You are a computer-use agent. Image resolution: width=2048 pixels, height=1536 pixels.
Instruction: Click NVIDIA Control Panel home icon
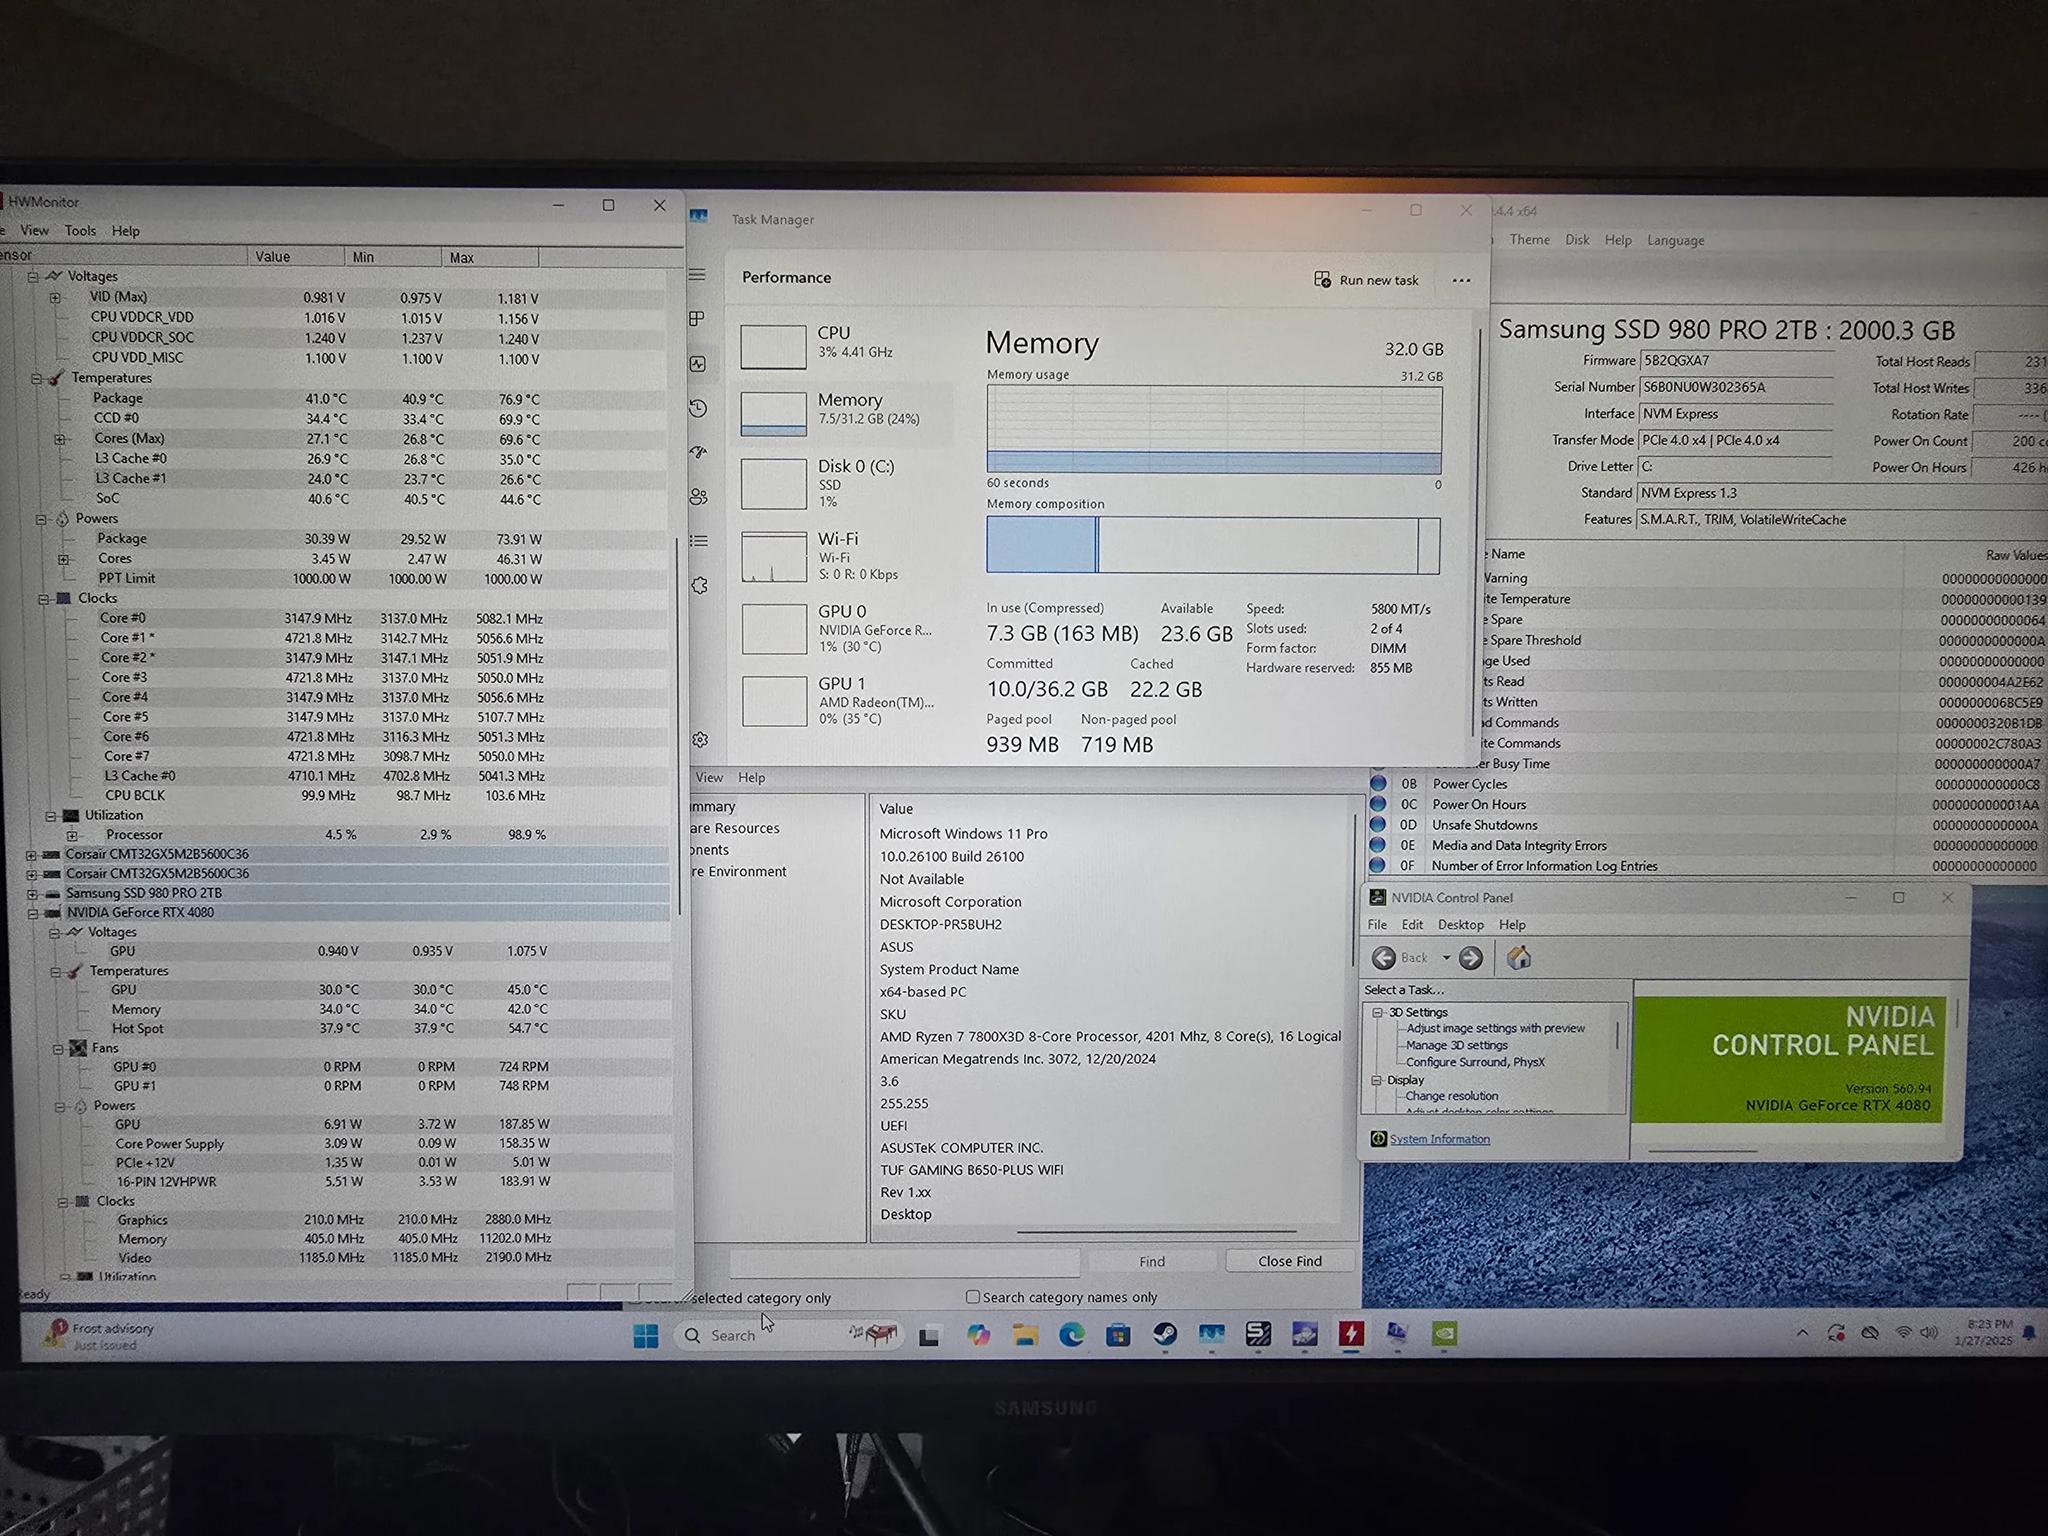(x=1519, y=958)
